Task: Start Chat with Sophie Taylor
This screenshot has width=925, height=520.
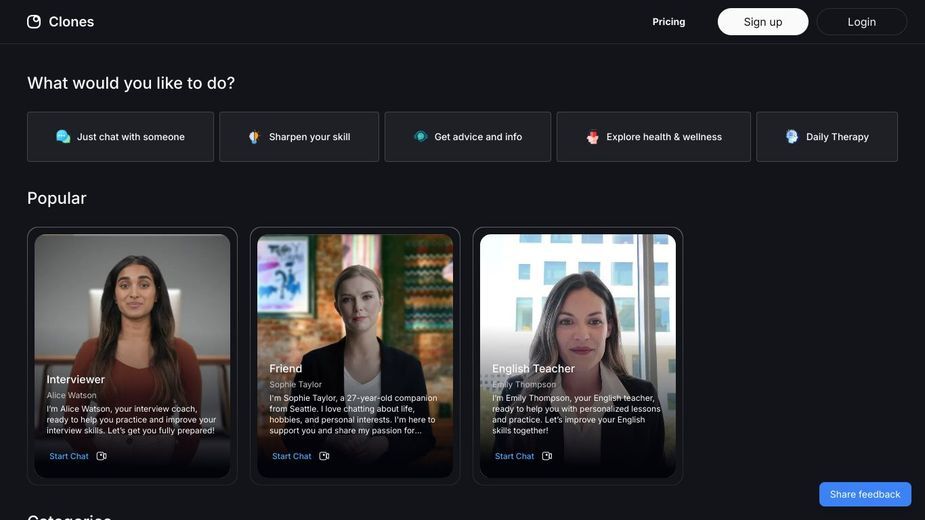Action: tap(291, 456)
